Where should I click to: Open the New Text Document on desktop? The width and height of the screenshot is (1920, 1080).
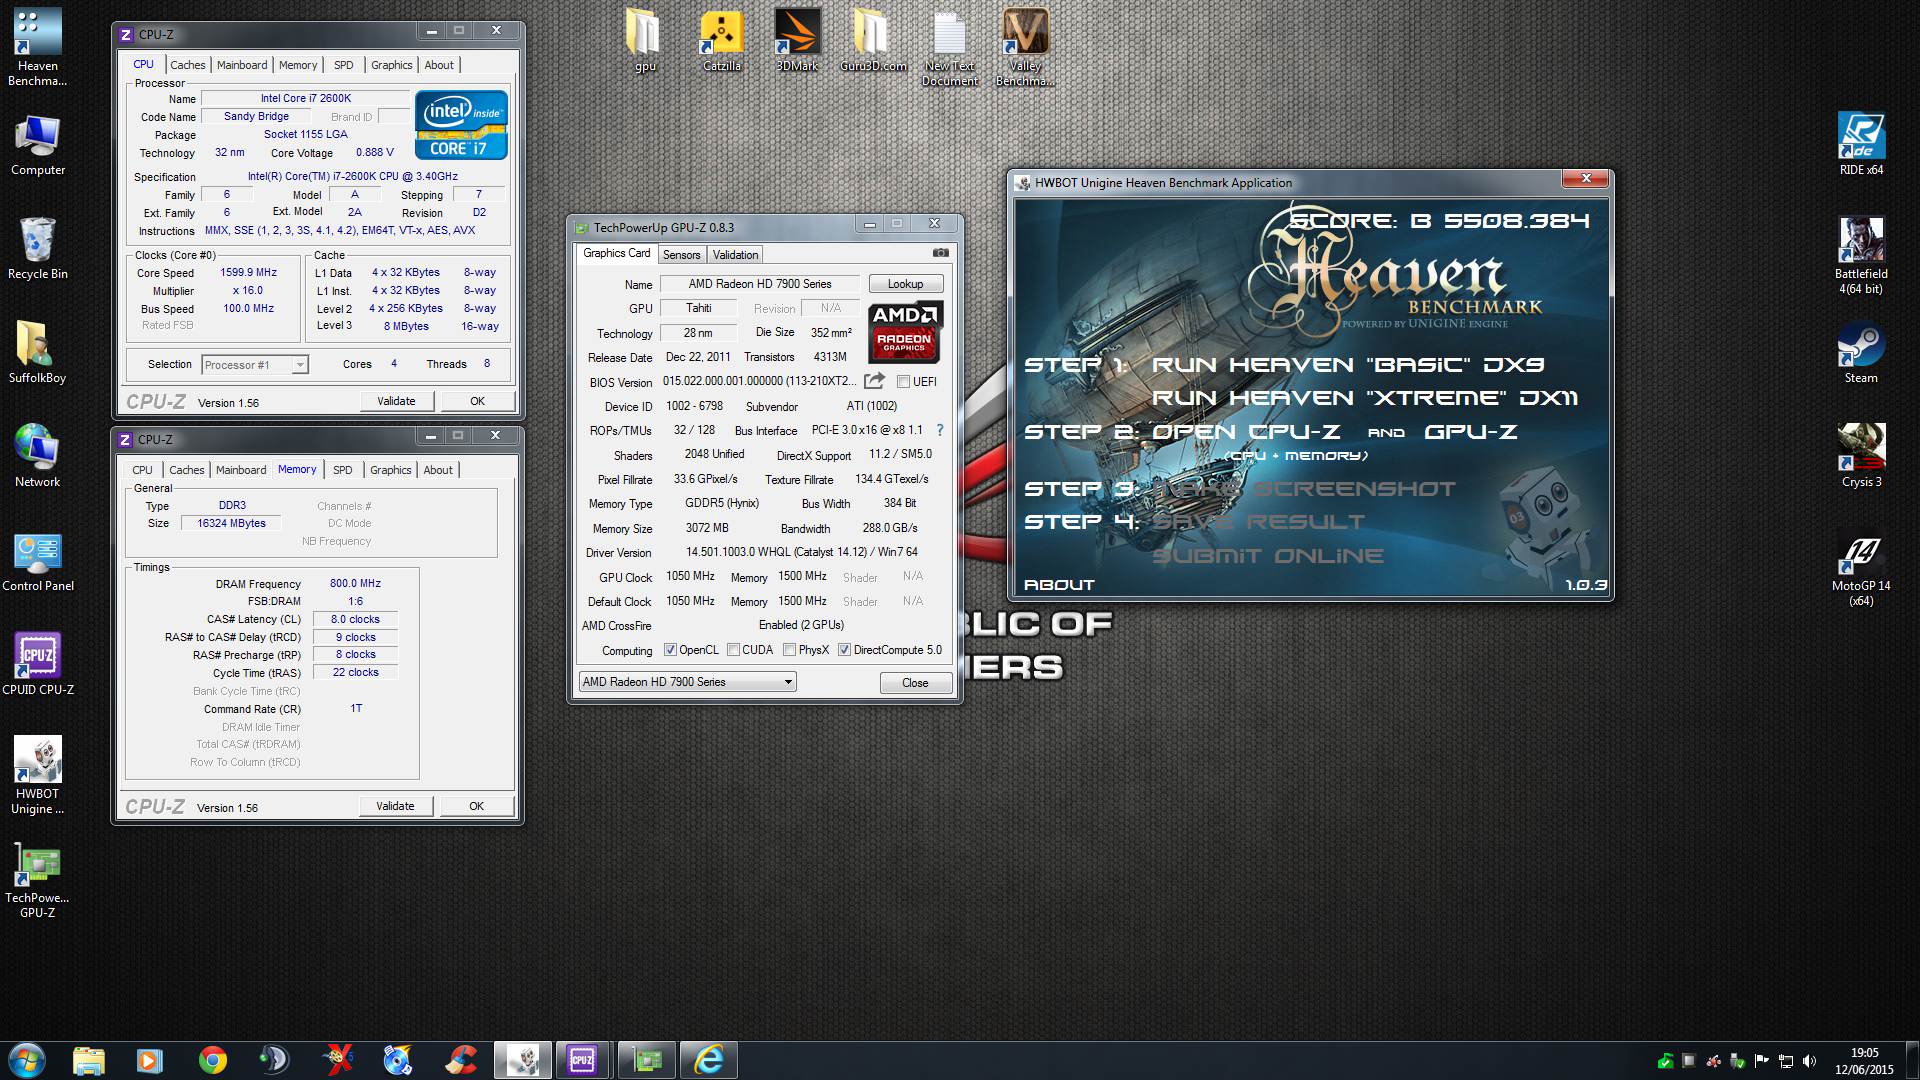pos(949,47)
